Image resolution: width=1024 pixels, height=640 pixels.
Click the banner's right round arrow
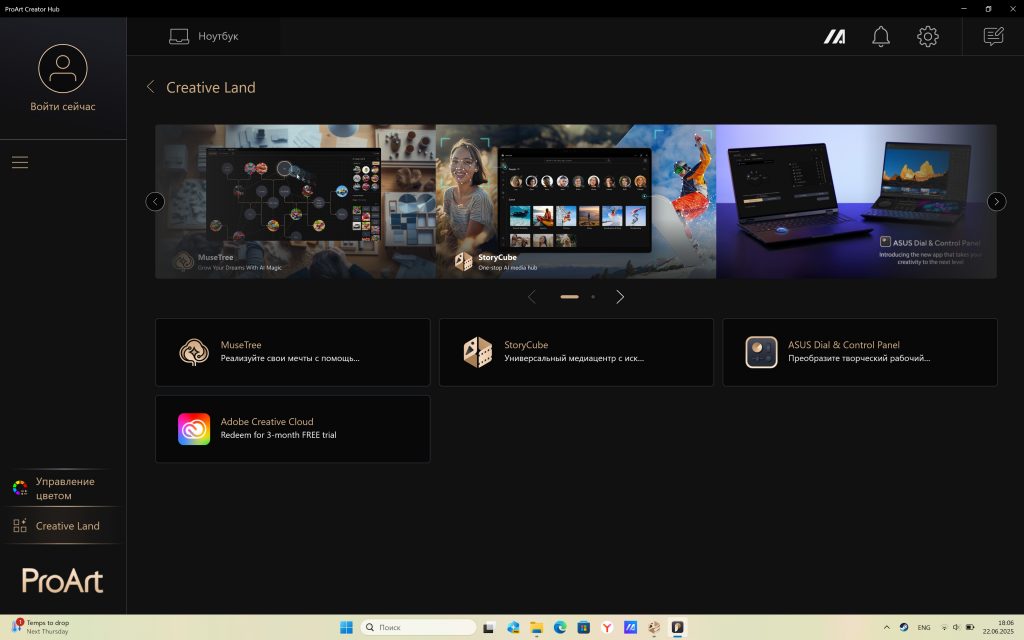pyautogui.click(x=996, y=202)
